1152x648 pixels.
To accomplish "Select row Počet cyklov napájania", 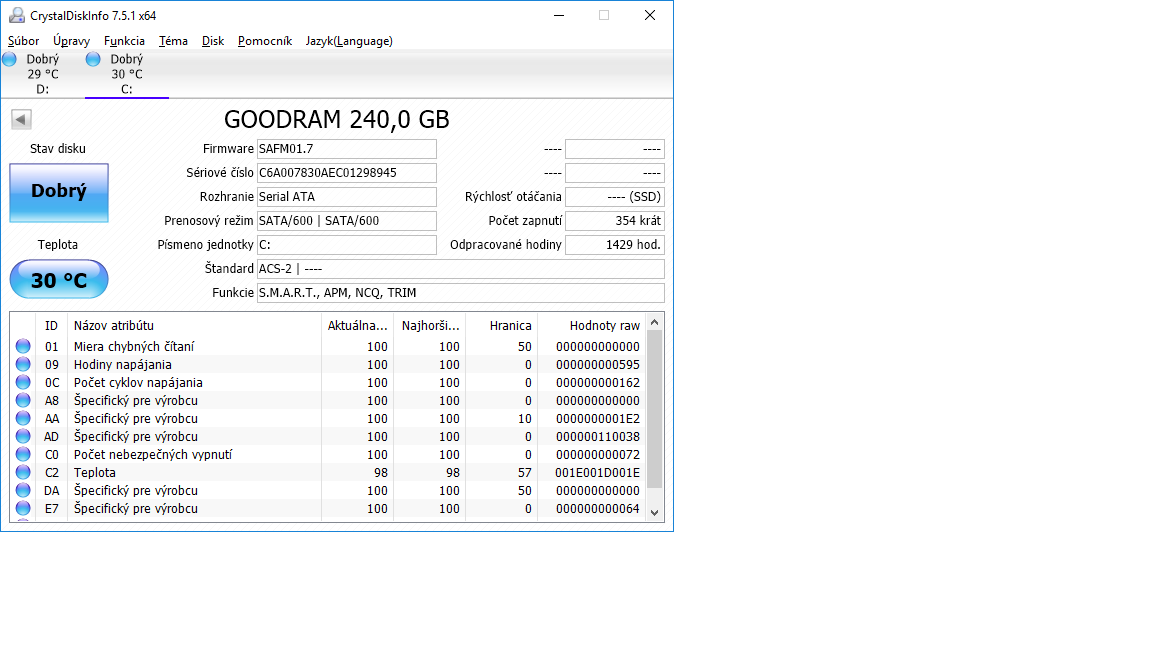I will [x=138, y=383].
